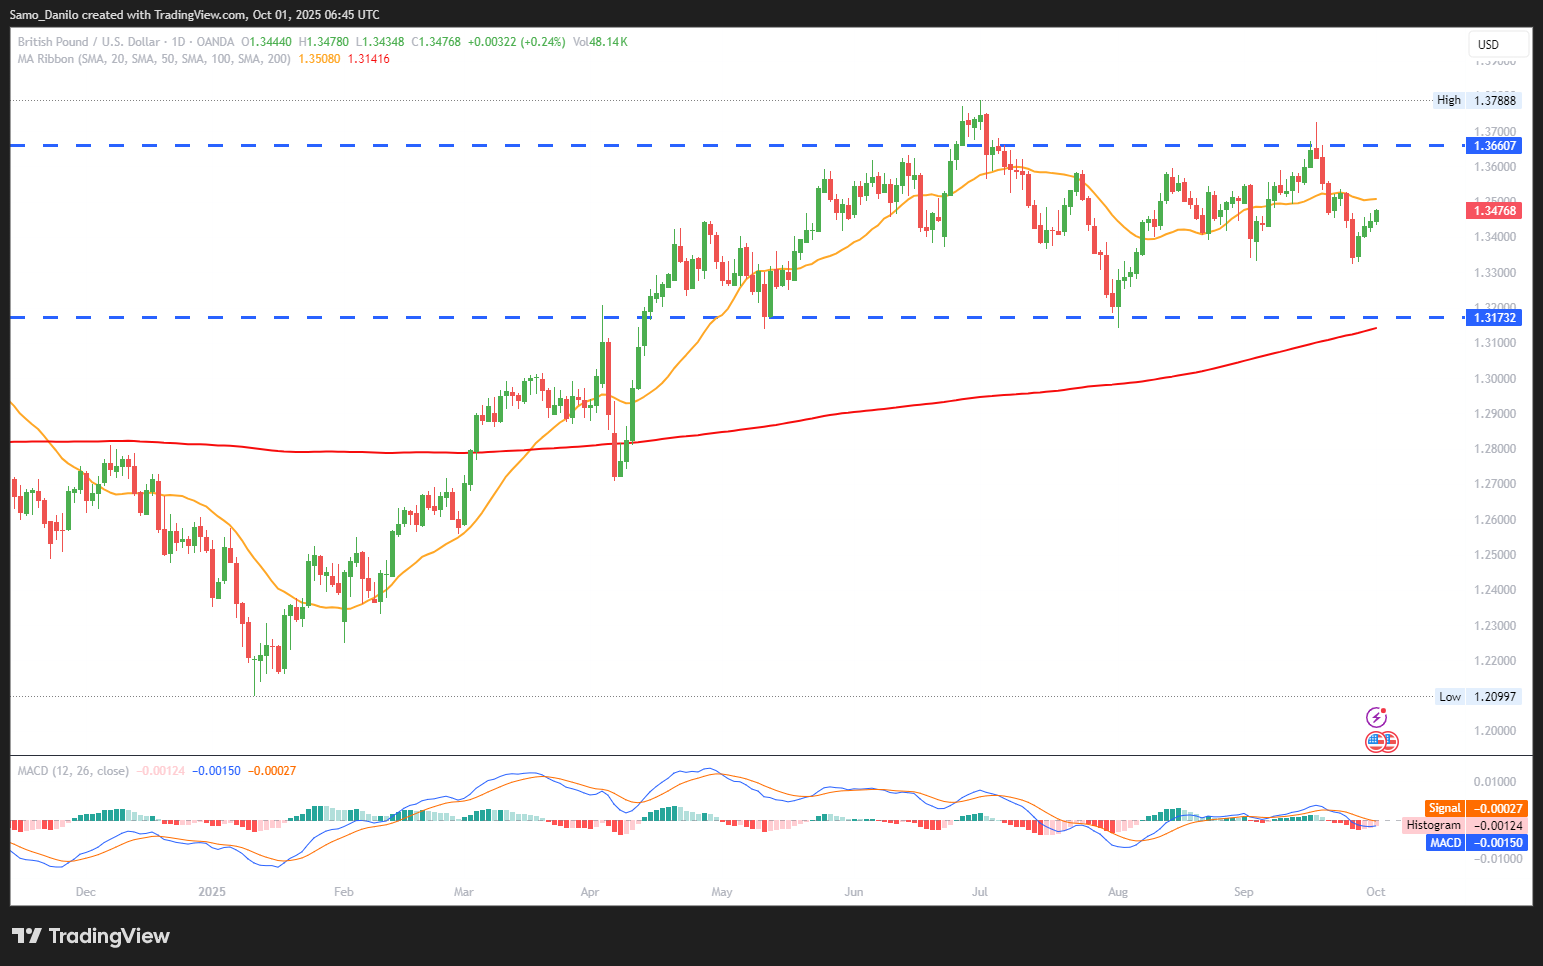Click the purple lightning bolt news icon
1543x966 pixels.
click(1377, 717)
